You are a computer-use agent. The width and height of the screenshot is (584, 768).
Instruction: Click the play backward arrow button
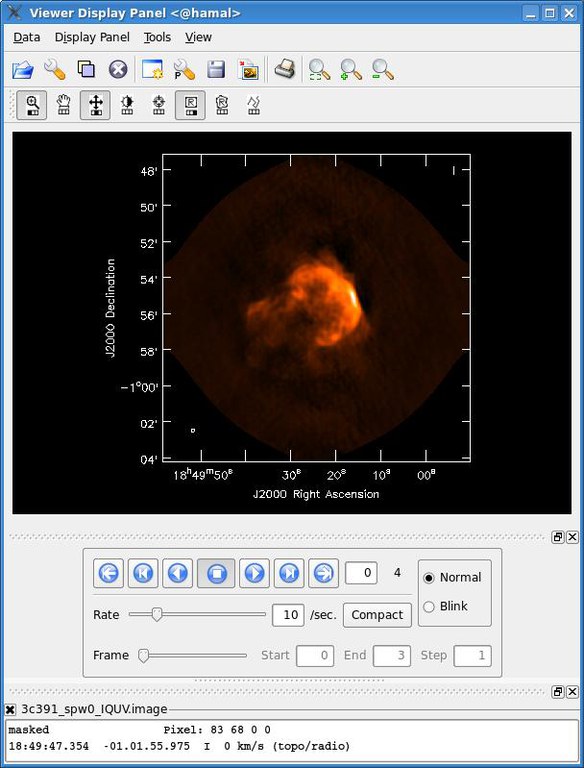[108, 573]
